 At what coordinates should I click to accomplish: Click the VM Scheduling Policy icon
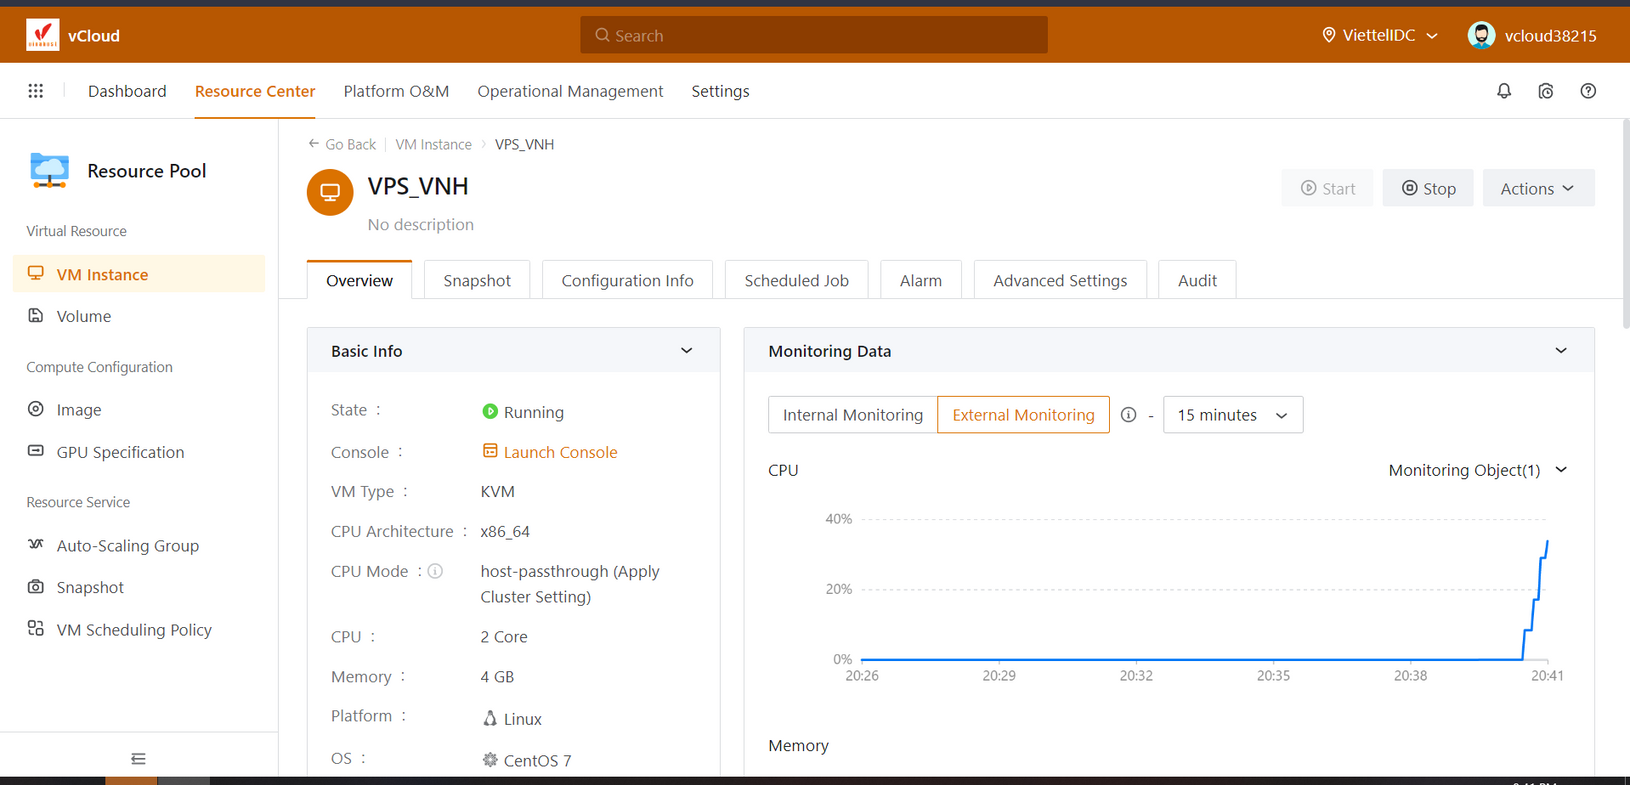pos(36,629)
